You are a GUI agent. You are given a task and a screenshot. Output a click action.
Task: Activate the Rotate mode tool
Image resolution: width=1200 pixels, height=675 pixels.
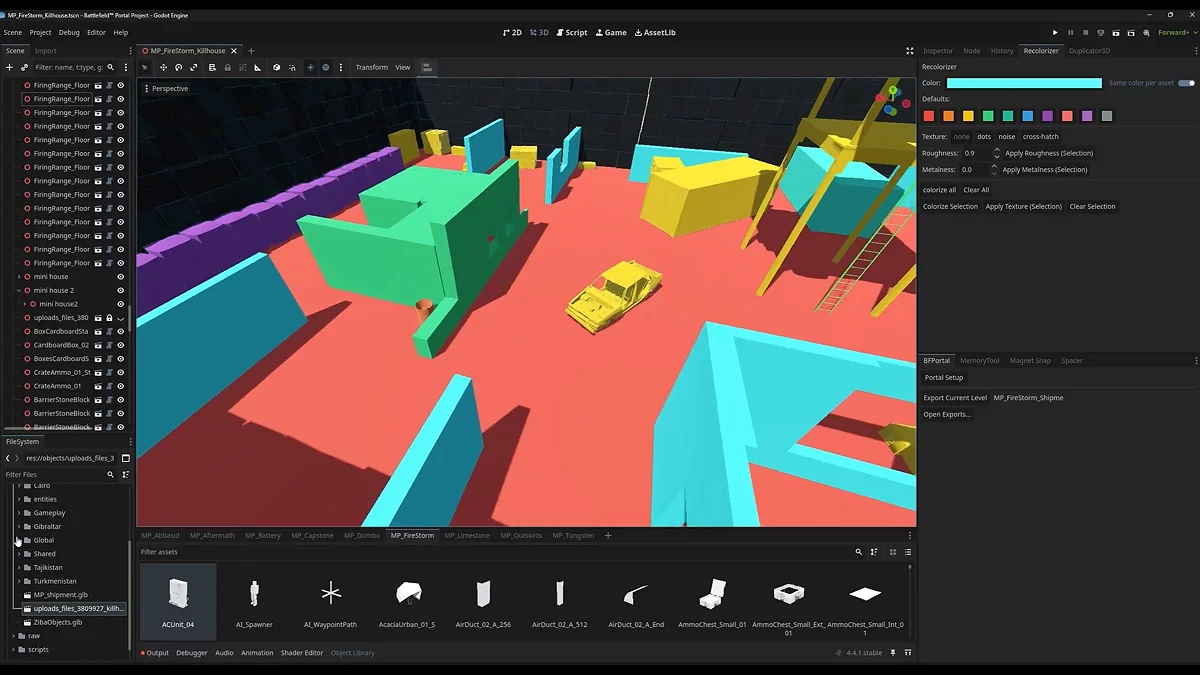click(x=178, y=67)
